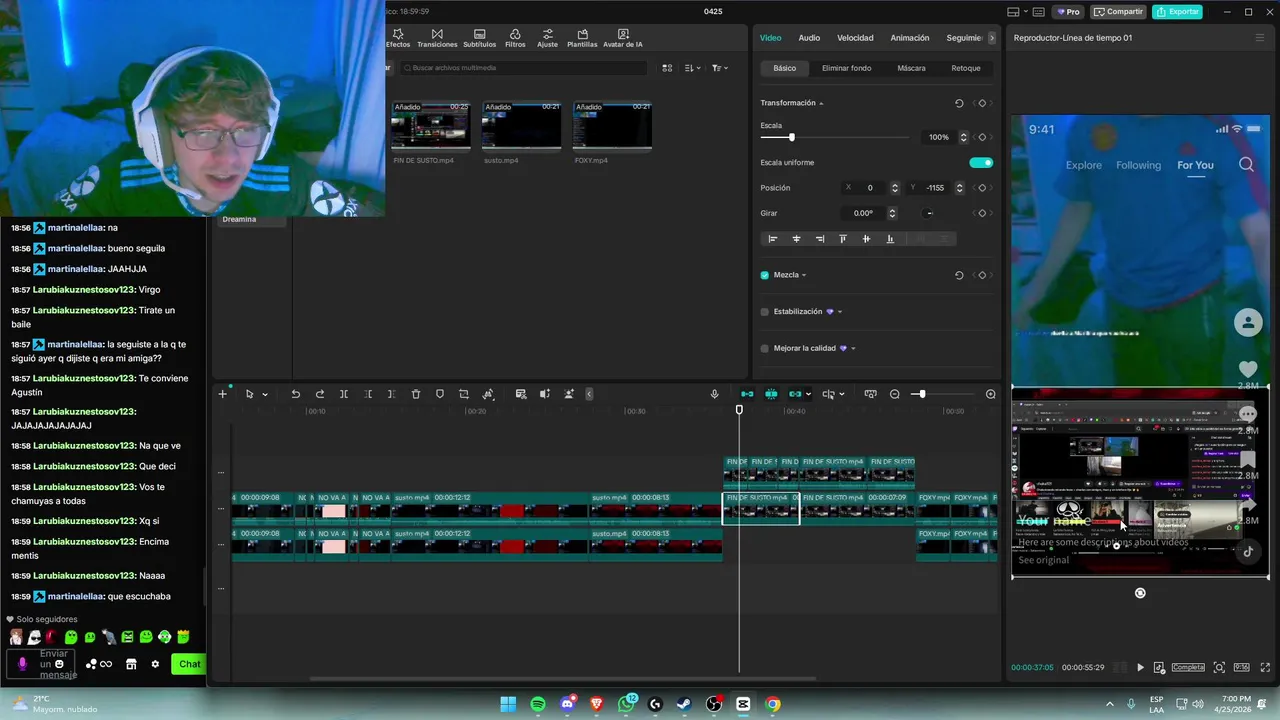The width and height of the screenshot is (1280, 720).
Task: Click the green Chat button
Action: pyautogui.click(x=189, y=664)
